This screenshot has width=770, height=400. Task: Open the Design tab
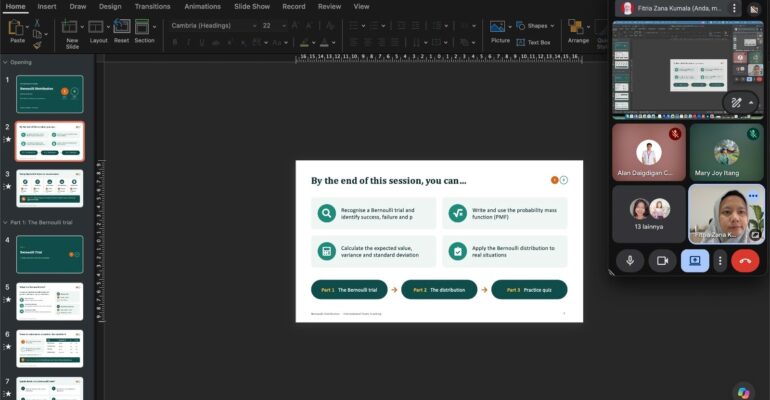110,6
